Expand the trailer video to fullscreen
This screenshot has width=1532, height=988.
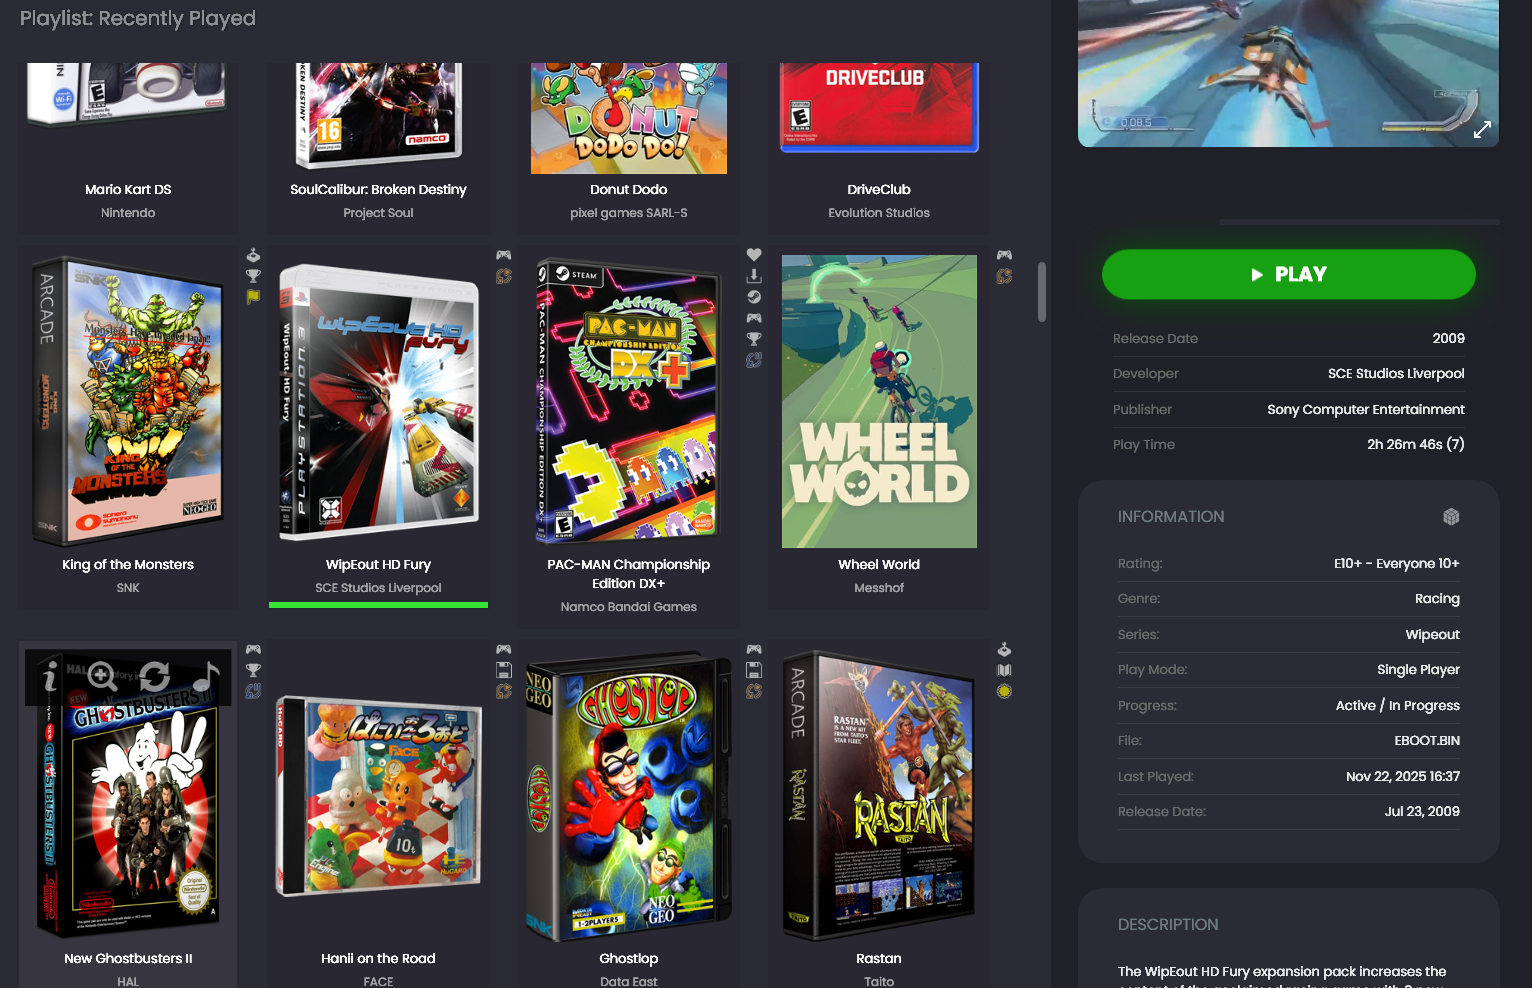(1482, 129)
